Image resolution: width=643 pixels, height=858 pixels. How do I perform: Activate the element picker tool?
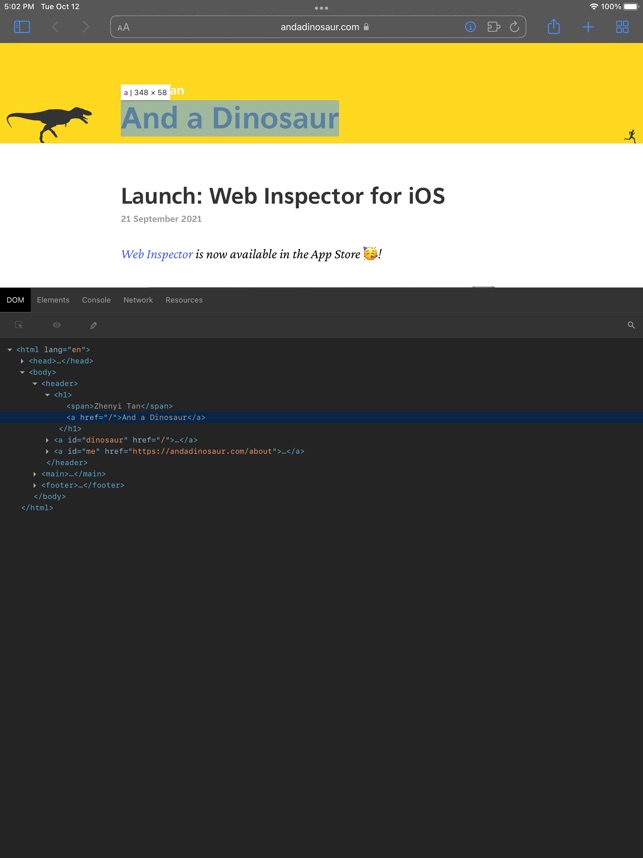point(19,325)
